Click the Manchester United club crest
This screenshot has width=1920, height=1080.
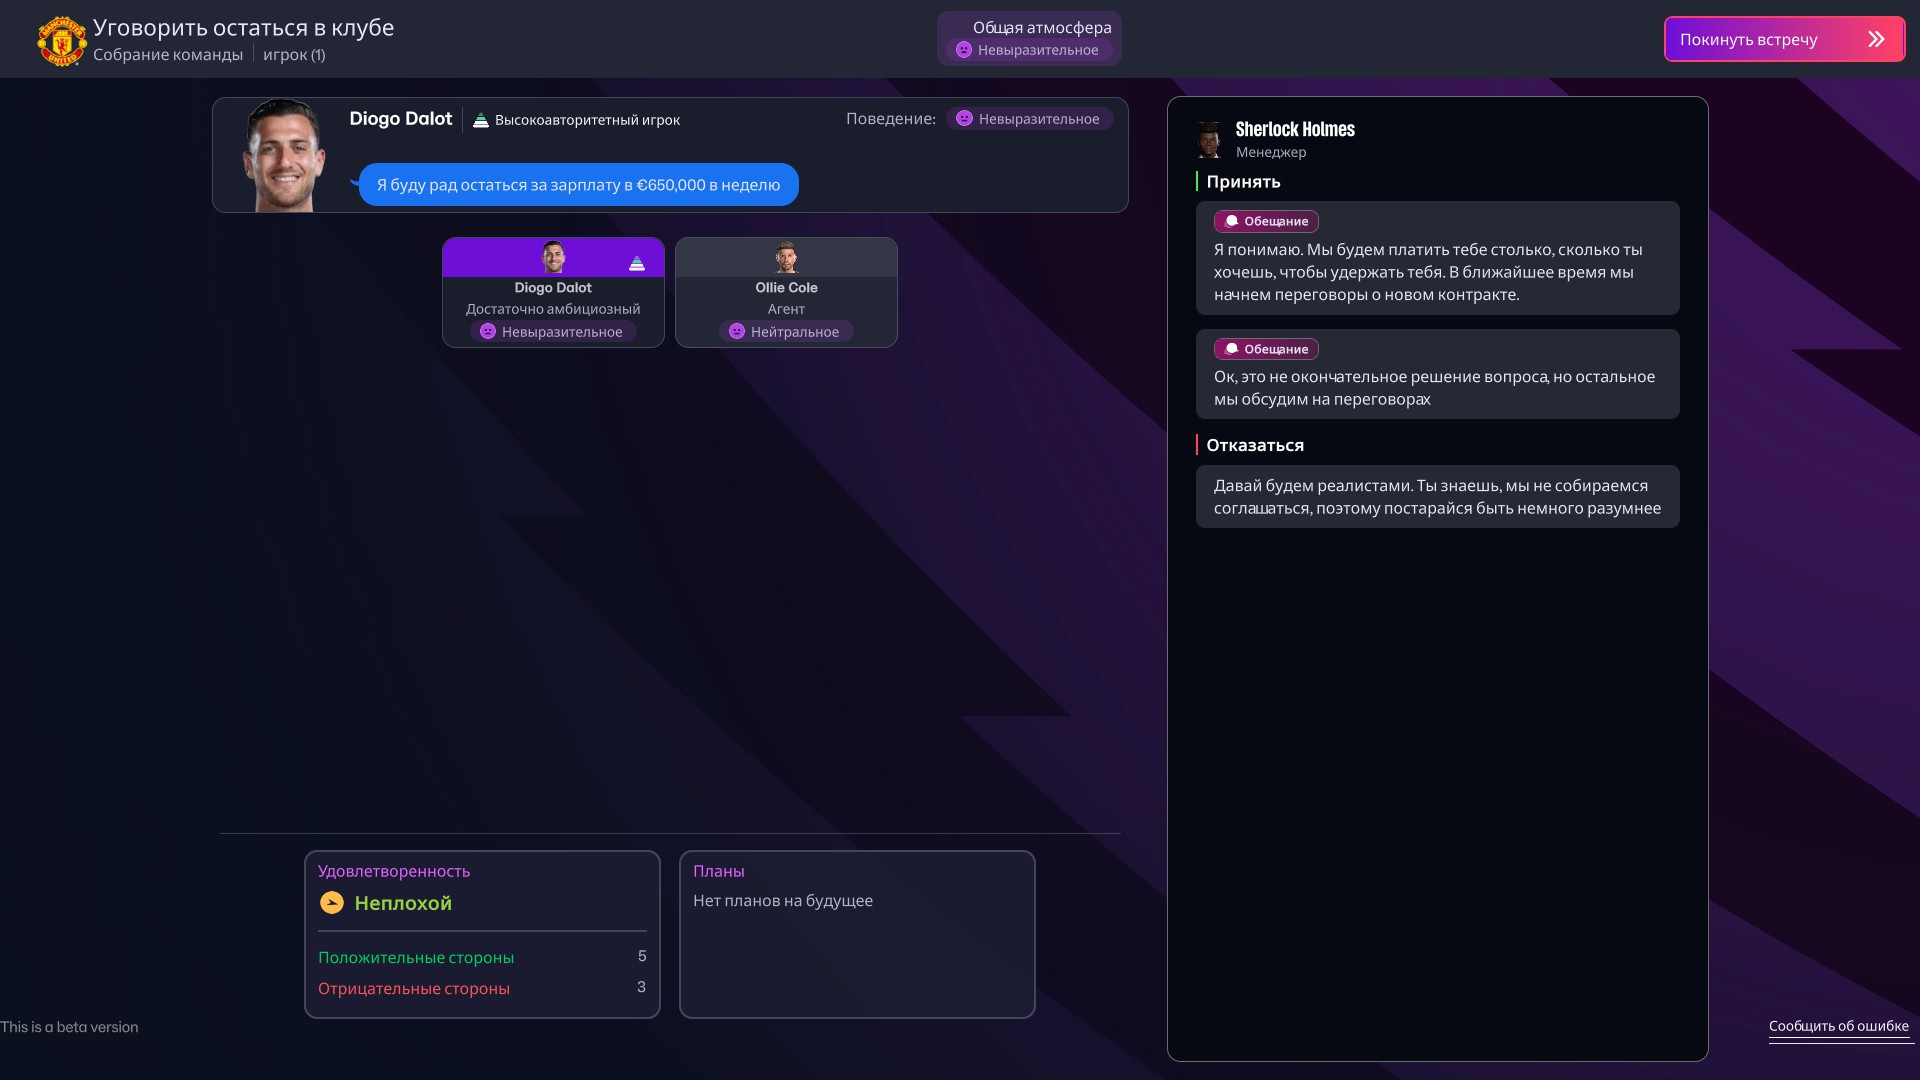[x=62, y=41]
